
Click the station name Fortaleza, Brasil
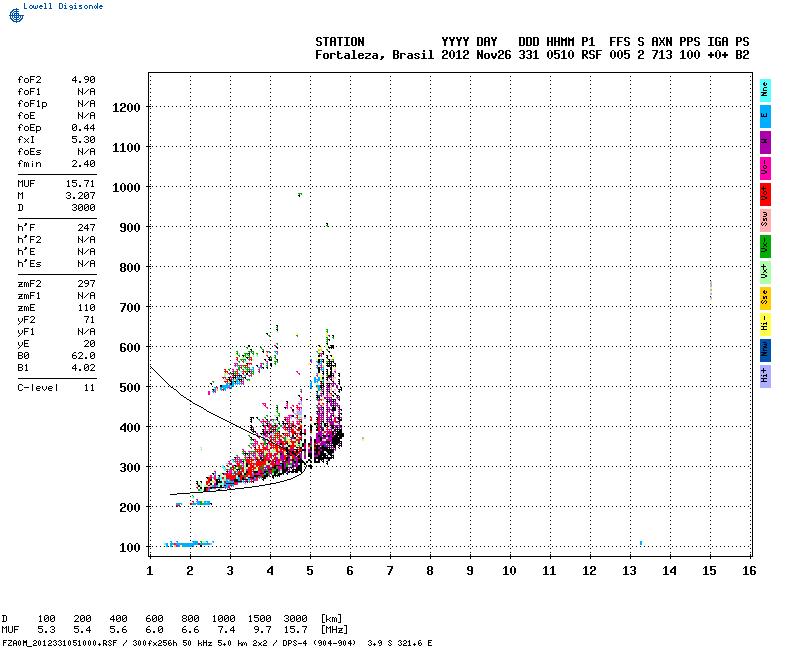click(x=374, y=55)
